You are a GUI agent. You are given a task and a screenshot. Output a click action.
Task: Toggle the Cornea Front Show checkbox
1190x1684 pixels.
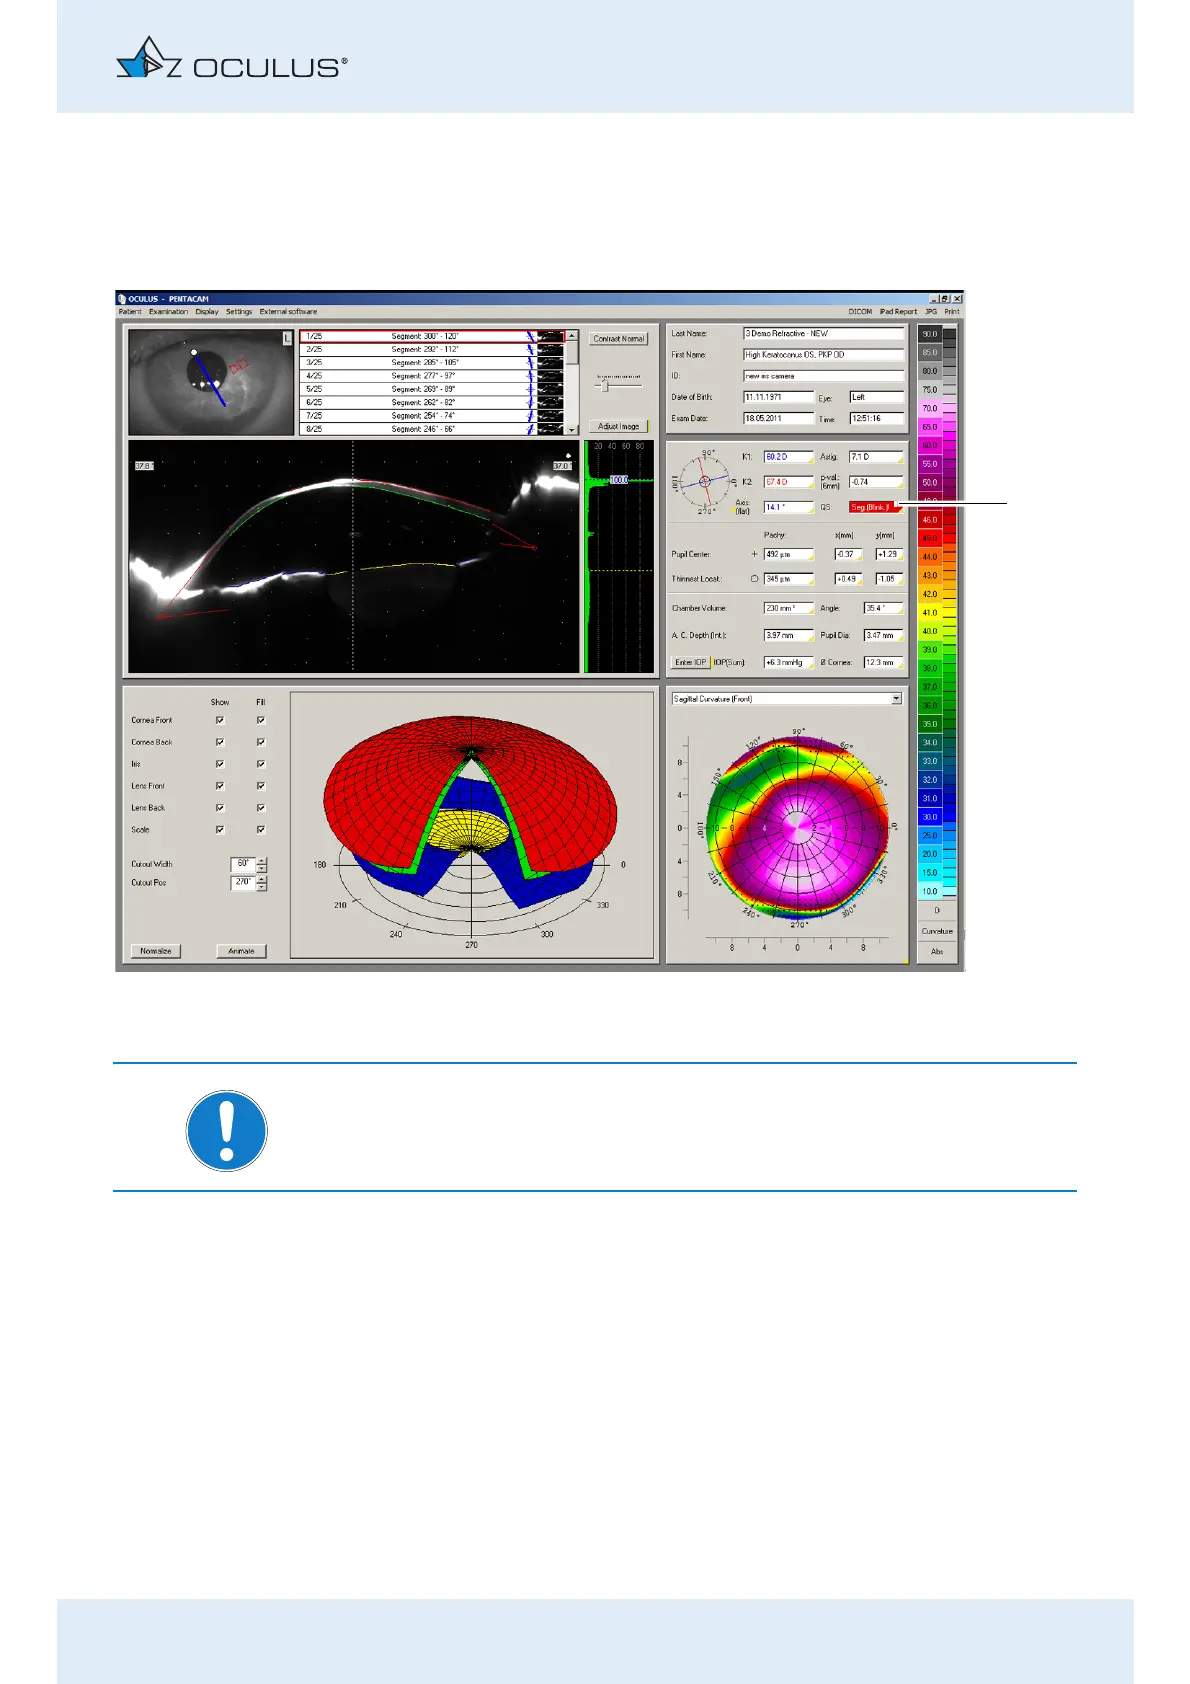[220, 720]
